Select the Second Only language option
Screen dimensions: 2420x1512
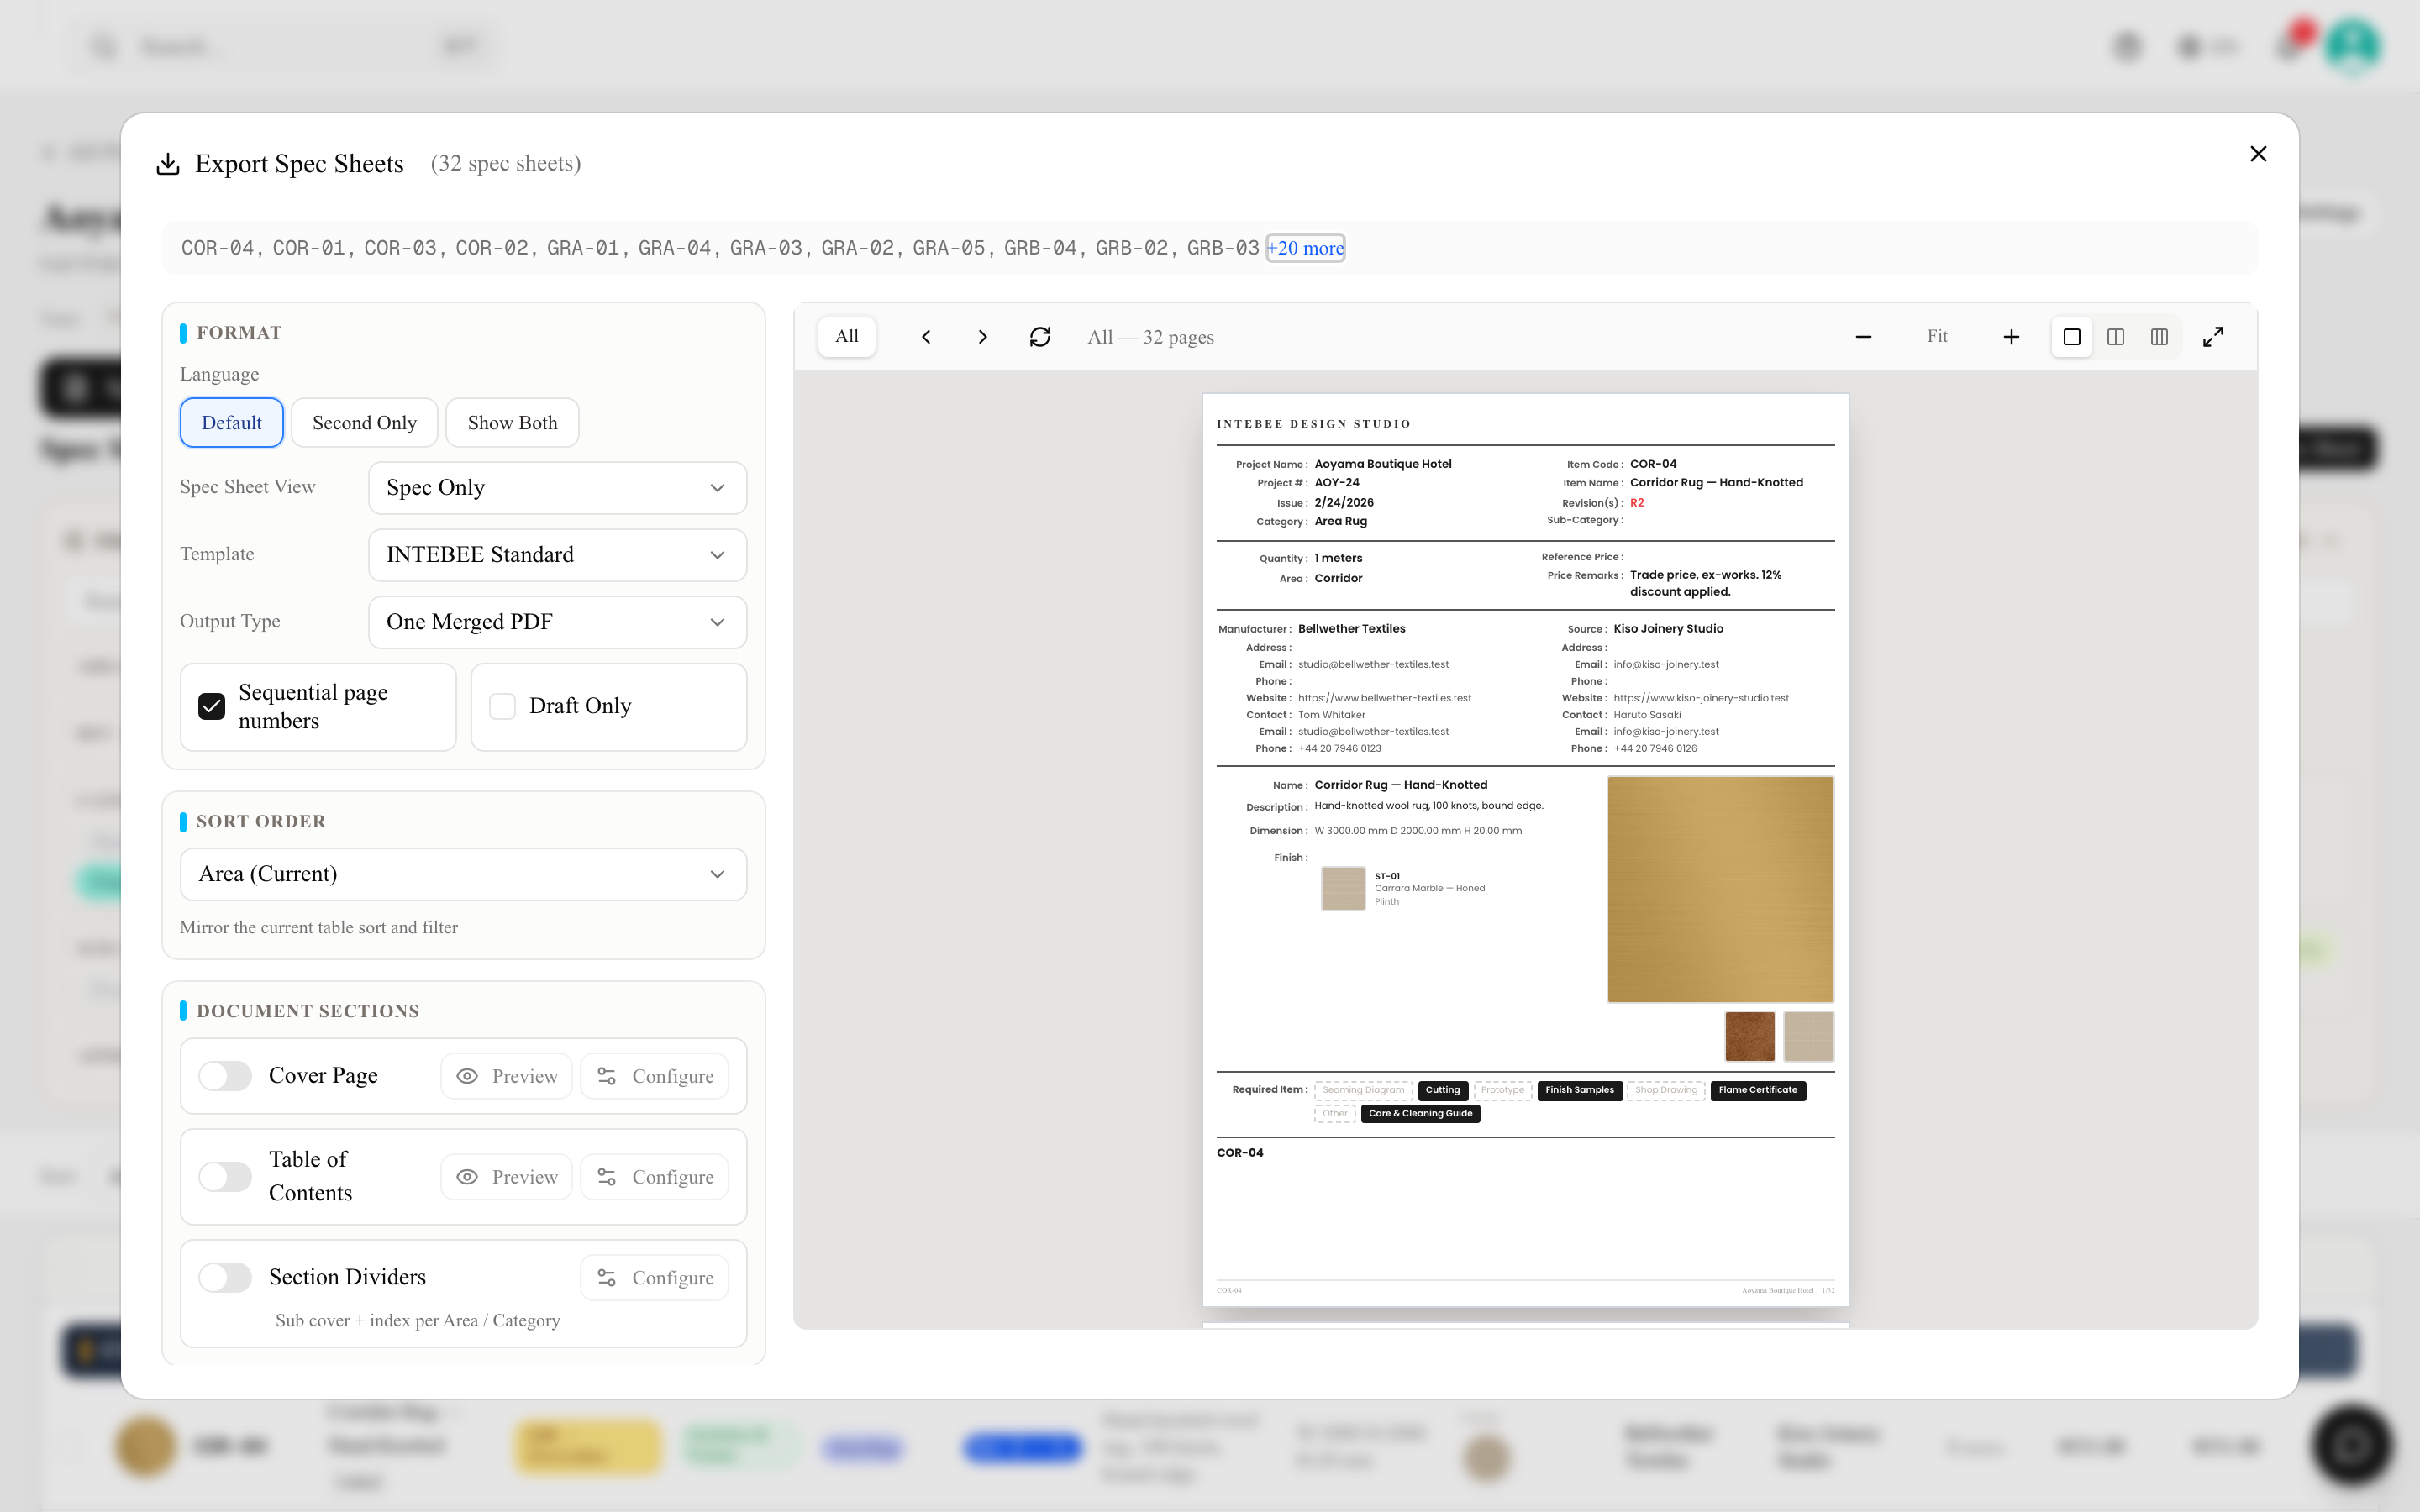(364, 423)
